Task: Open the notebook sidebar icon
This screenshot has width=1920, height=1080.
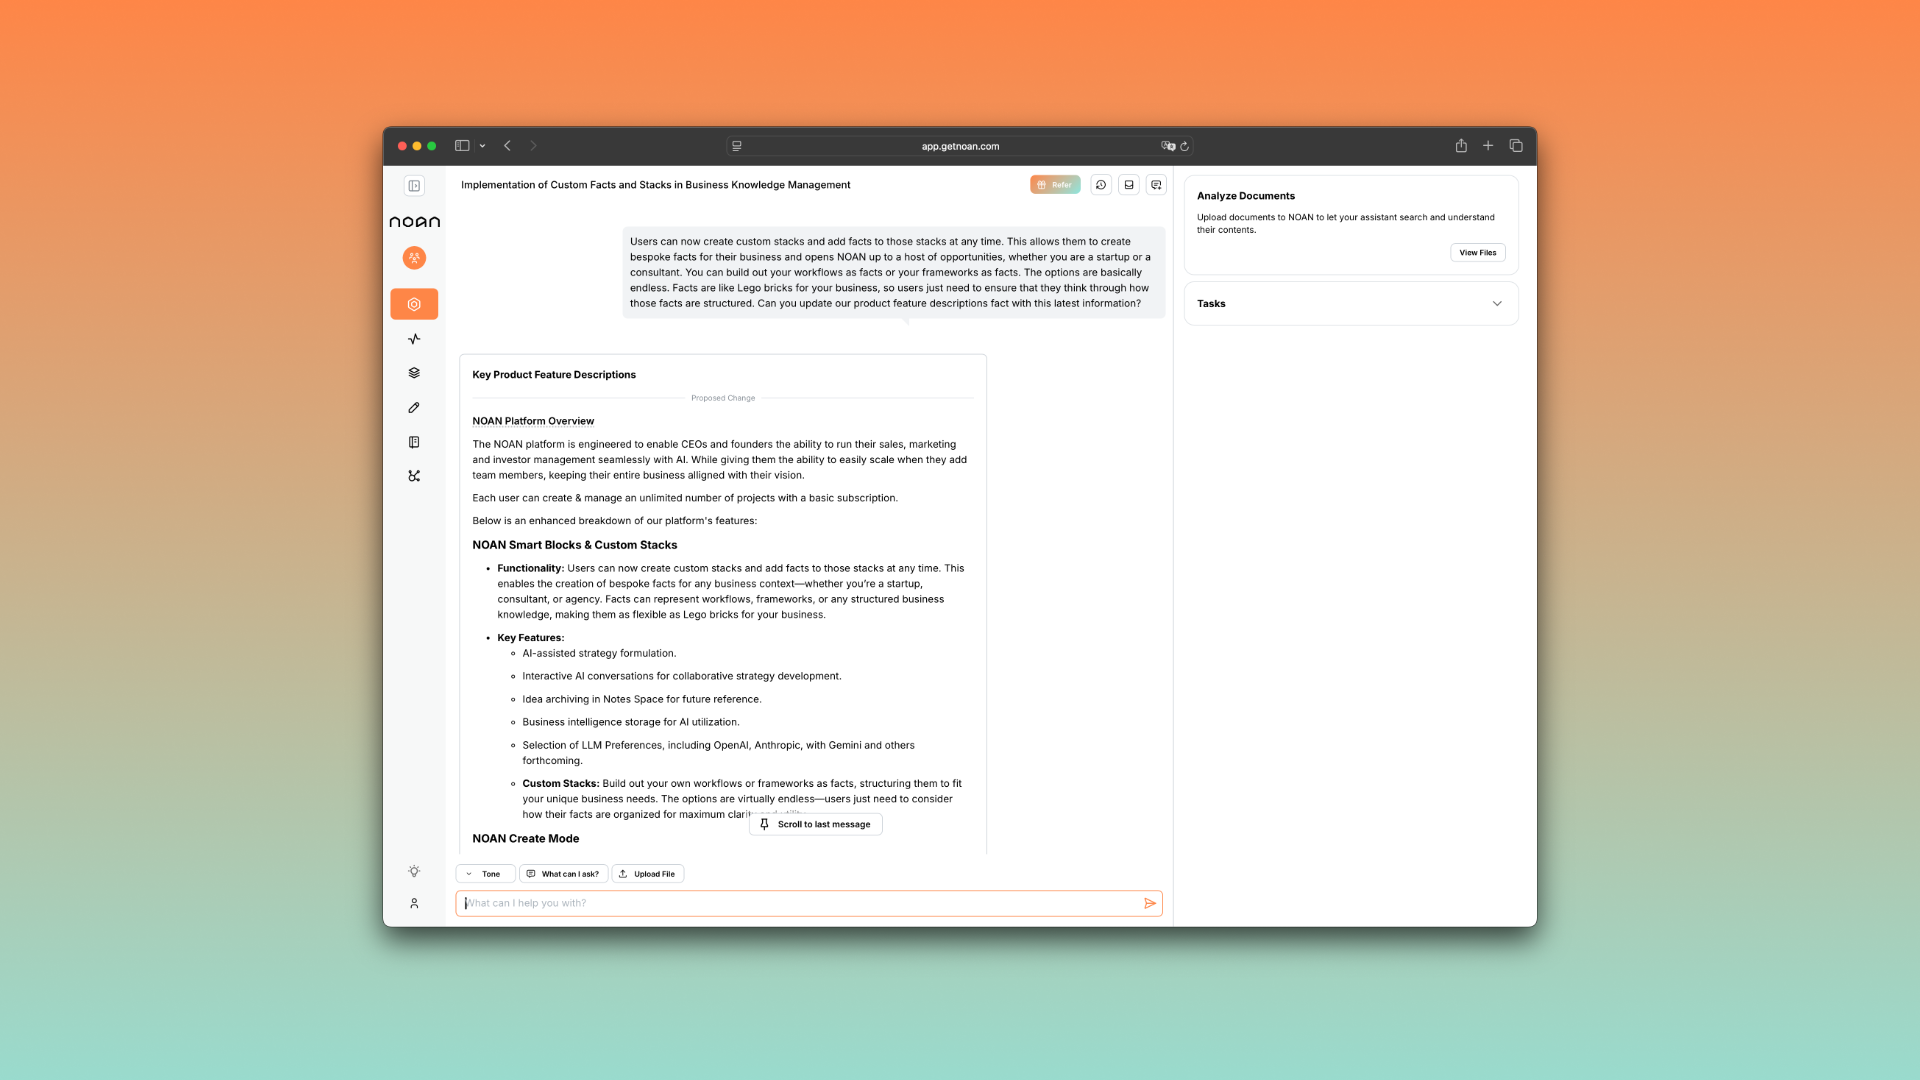Action: 414,442
